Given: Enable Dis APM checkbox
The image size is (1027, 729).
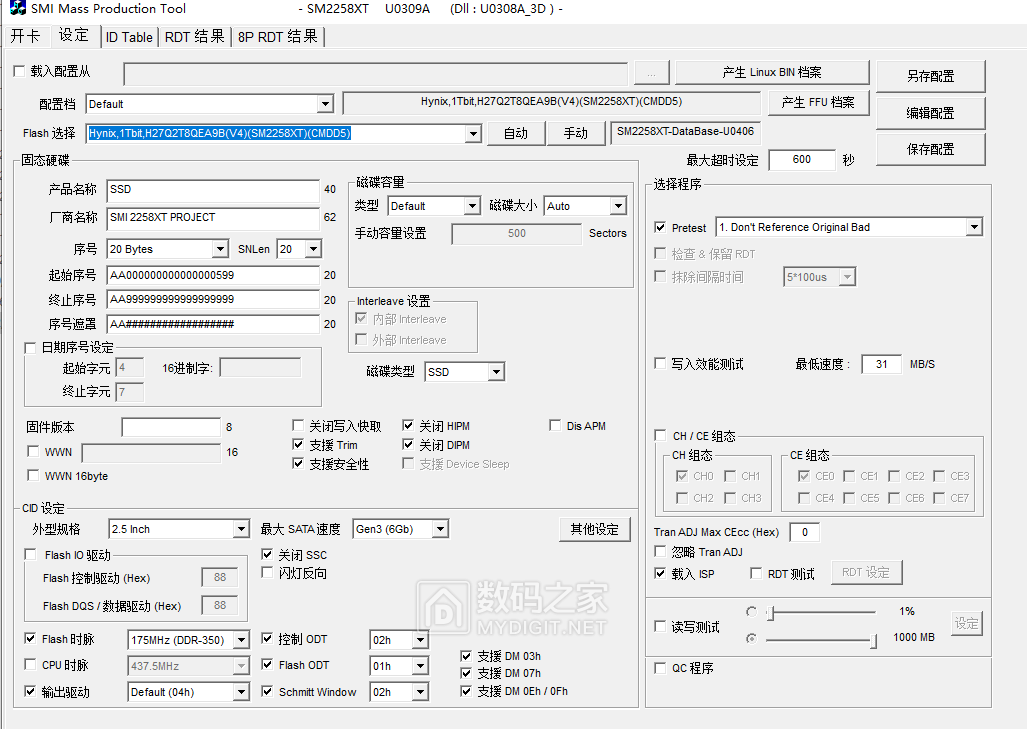Looking at the screenshot, I should (x=555, y=426).
